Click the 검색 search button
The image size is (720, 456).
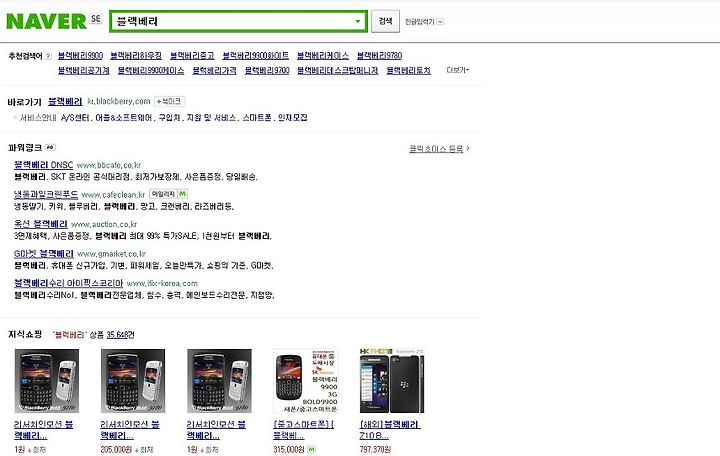pyautogui.click(x=385, y=21)
